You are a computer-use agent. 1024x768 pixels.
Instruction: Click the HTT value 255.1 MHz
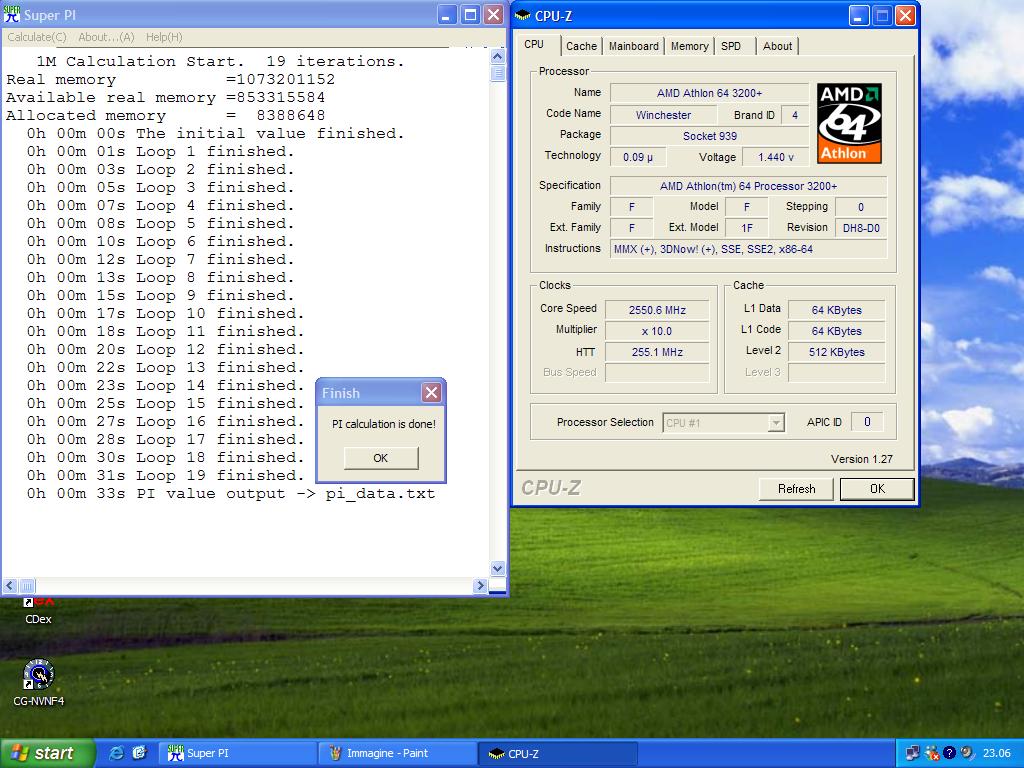pos(657,352)
